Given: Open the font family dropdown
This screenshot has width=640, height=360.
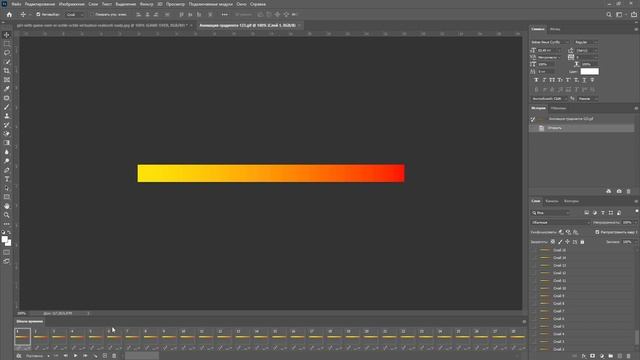Looking at the screenshot, I should click(x=550, y=42).
